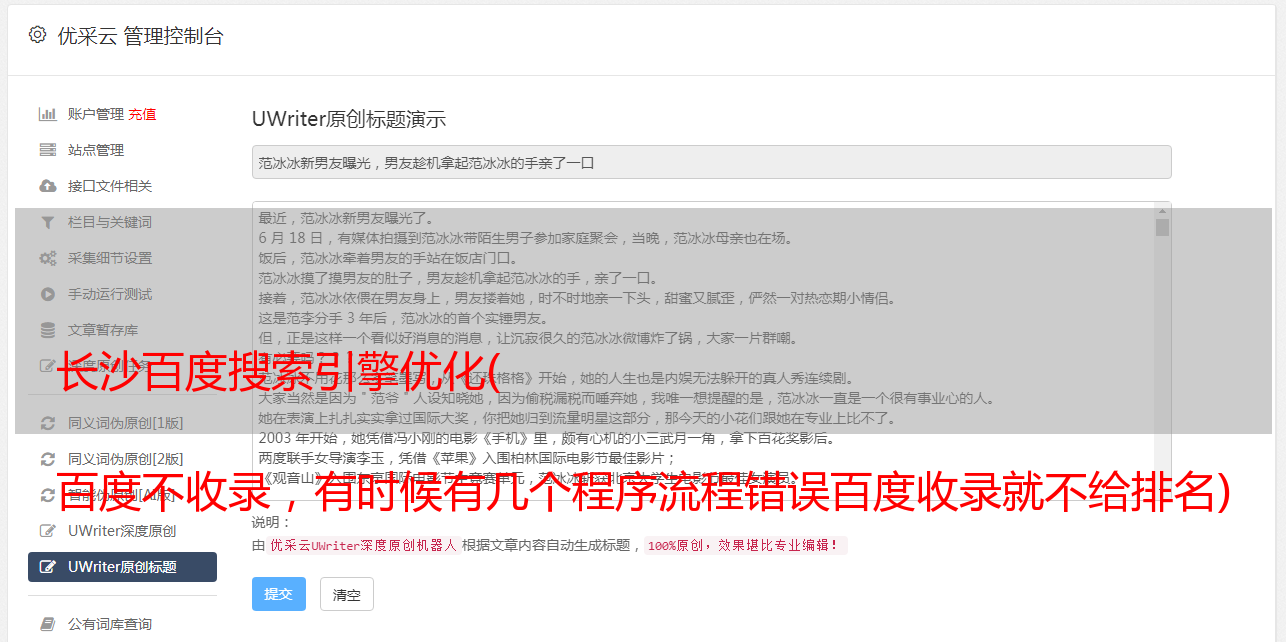Click the 清空 button
The width and height of the screenshot is (1286, 642).
coord(347,594)
